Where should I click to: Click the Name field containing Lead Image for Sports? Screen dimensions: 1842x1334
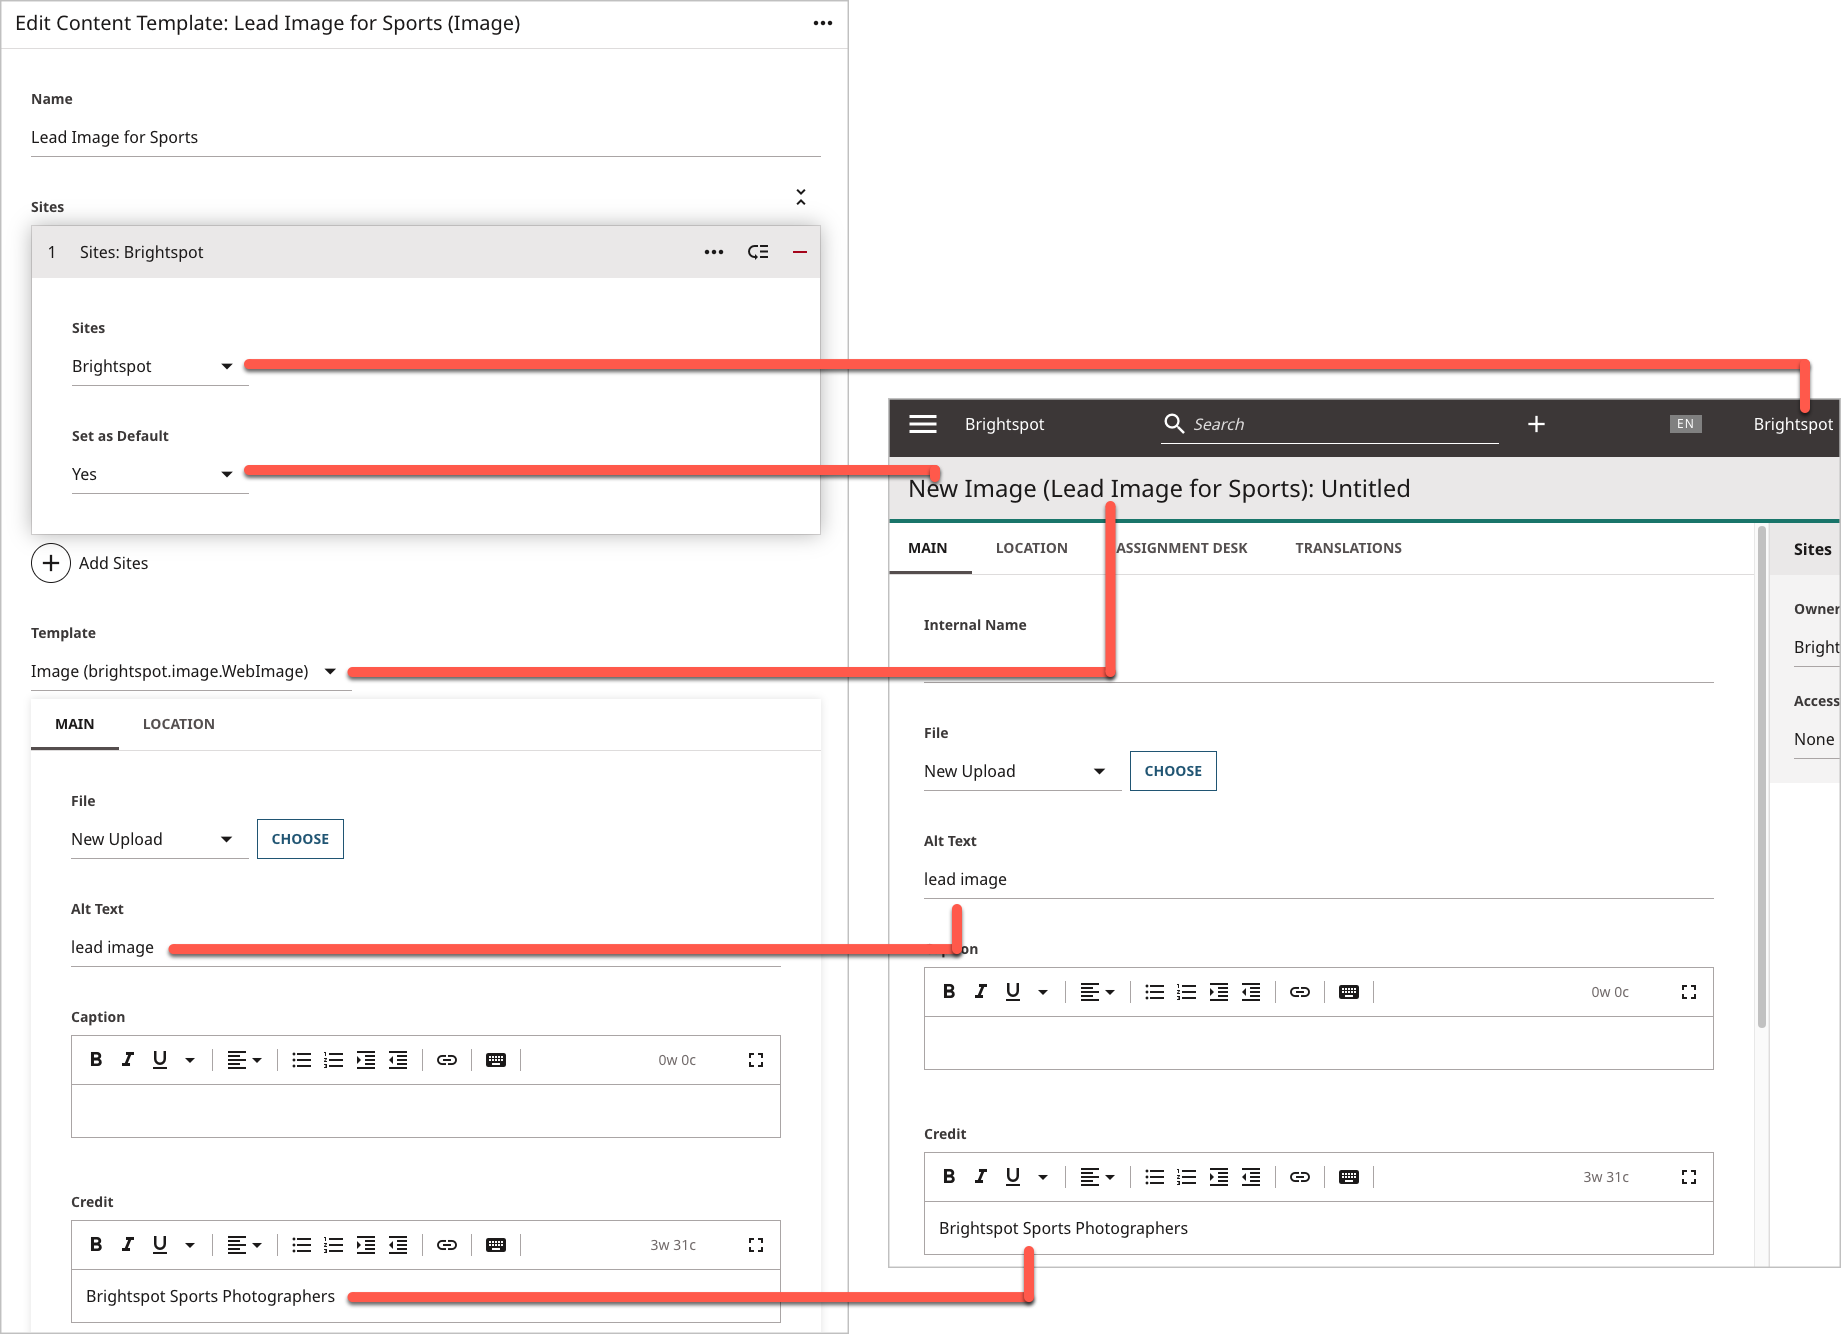tap(425, 137)
